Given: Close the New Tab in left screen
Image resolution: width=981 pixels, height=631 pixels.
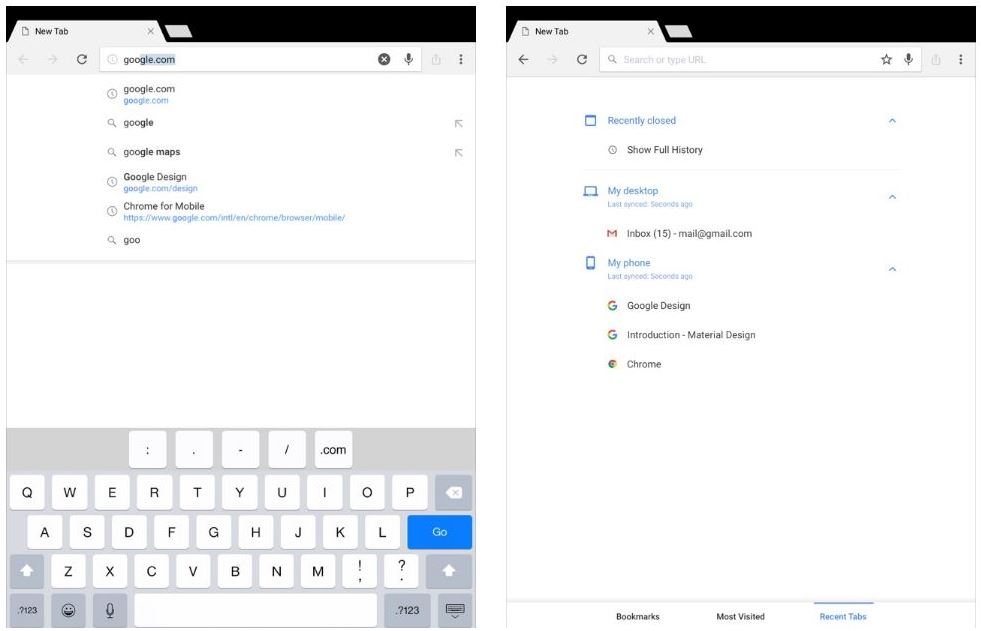Looking at the screenshot, I should (151, 31).
